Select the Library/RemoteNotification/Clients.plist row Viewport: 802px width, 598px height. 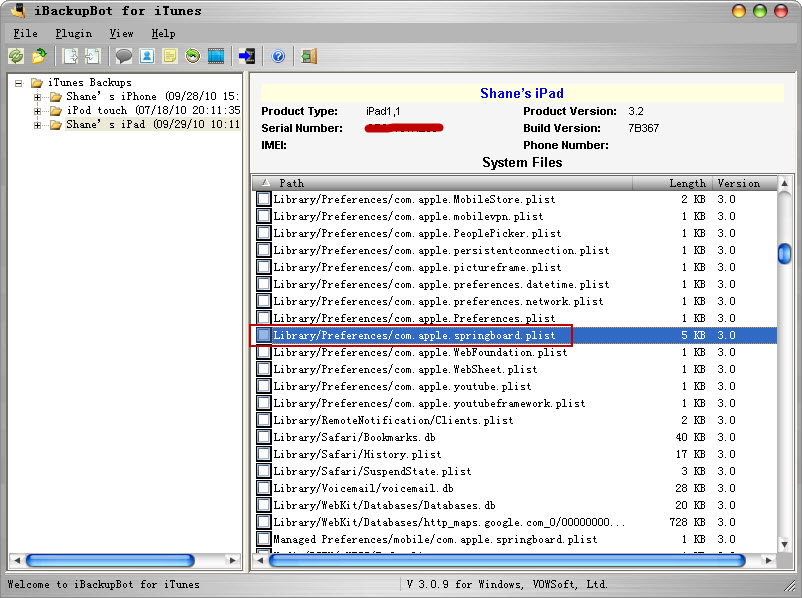point(515,420)
